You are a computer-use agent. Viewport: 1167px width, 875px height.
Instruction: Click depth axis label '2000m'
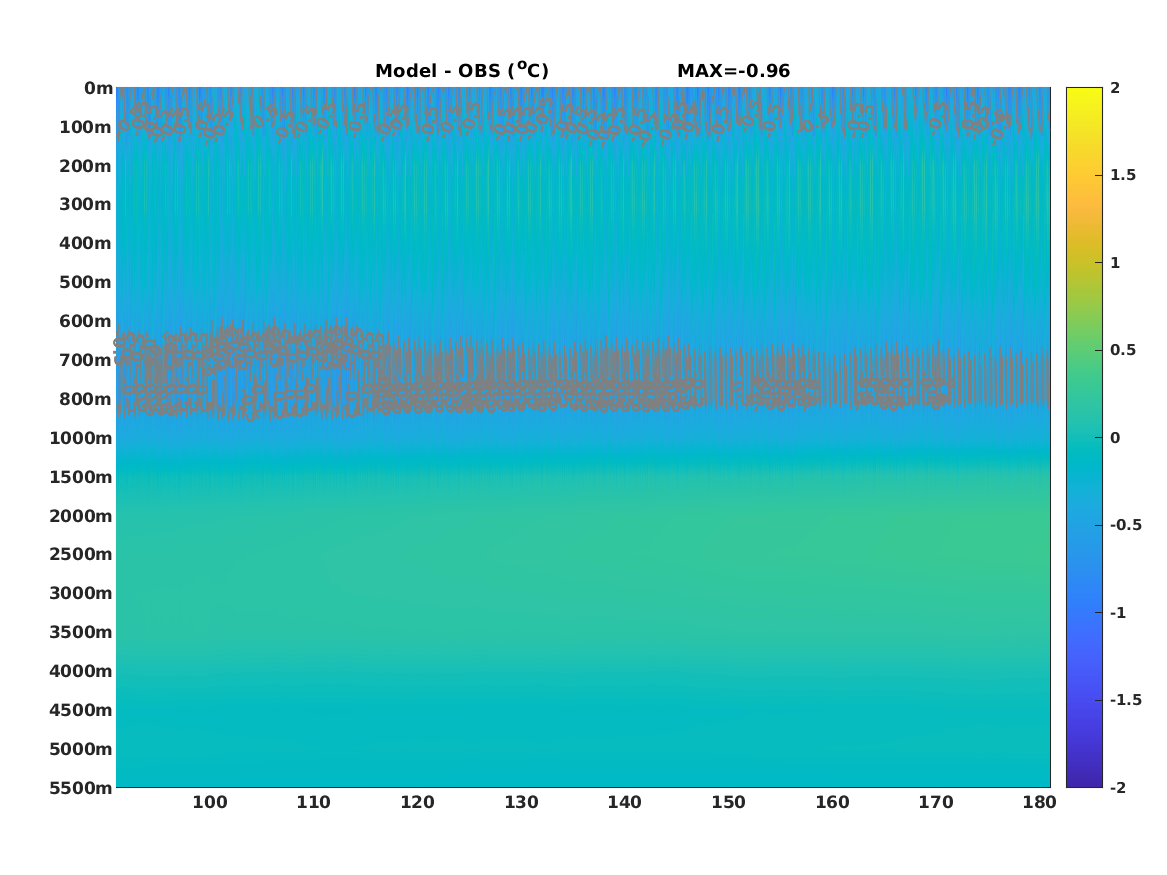point(81,516)
